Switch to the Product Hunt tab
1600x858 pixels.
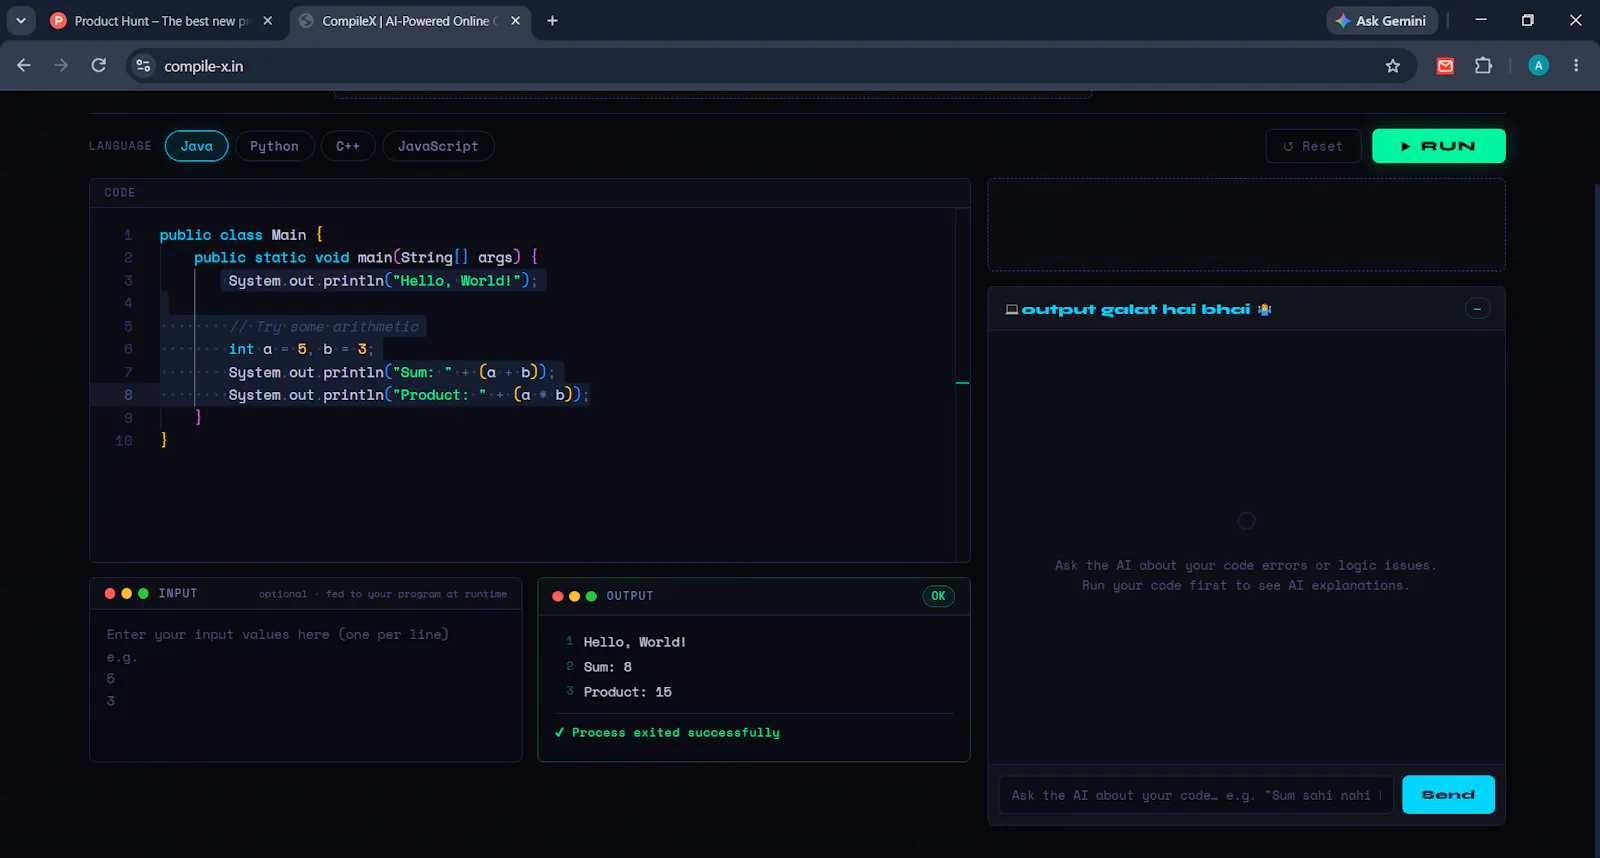pyautogui.click(x=160, y=21)
